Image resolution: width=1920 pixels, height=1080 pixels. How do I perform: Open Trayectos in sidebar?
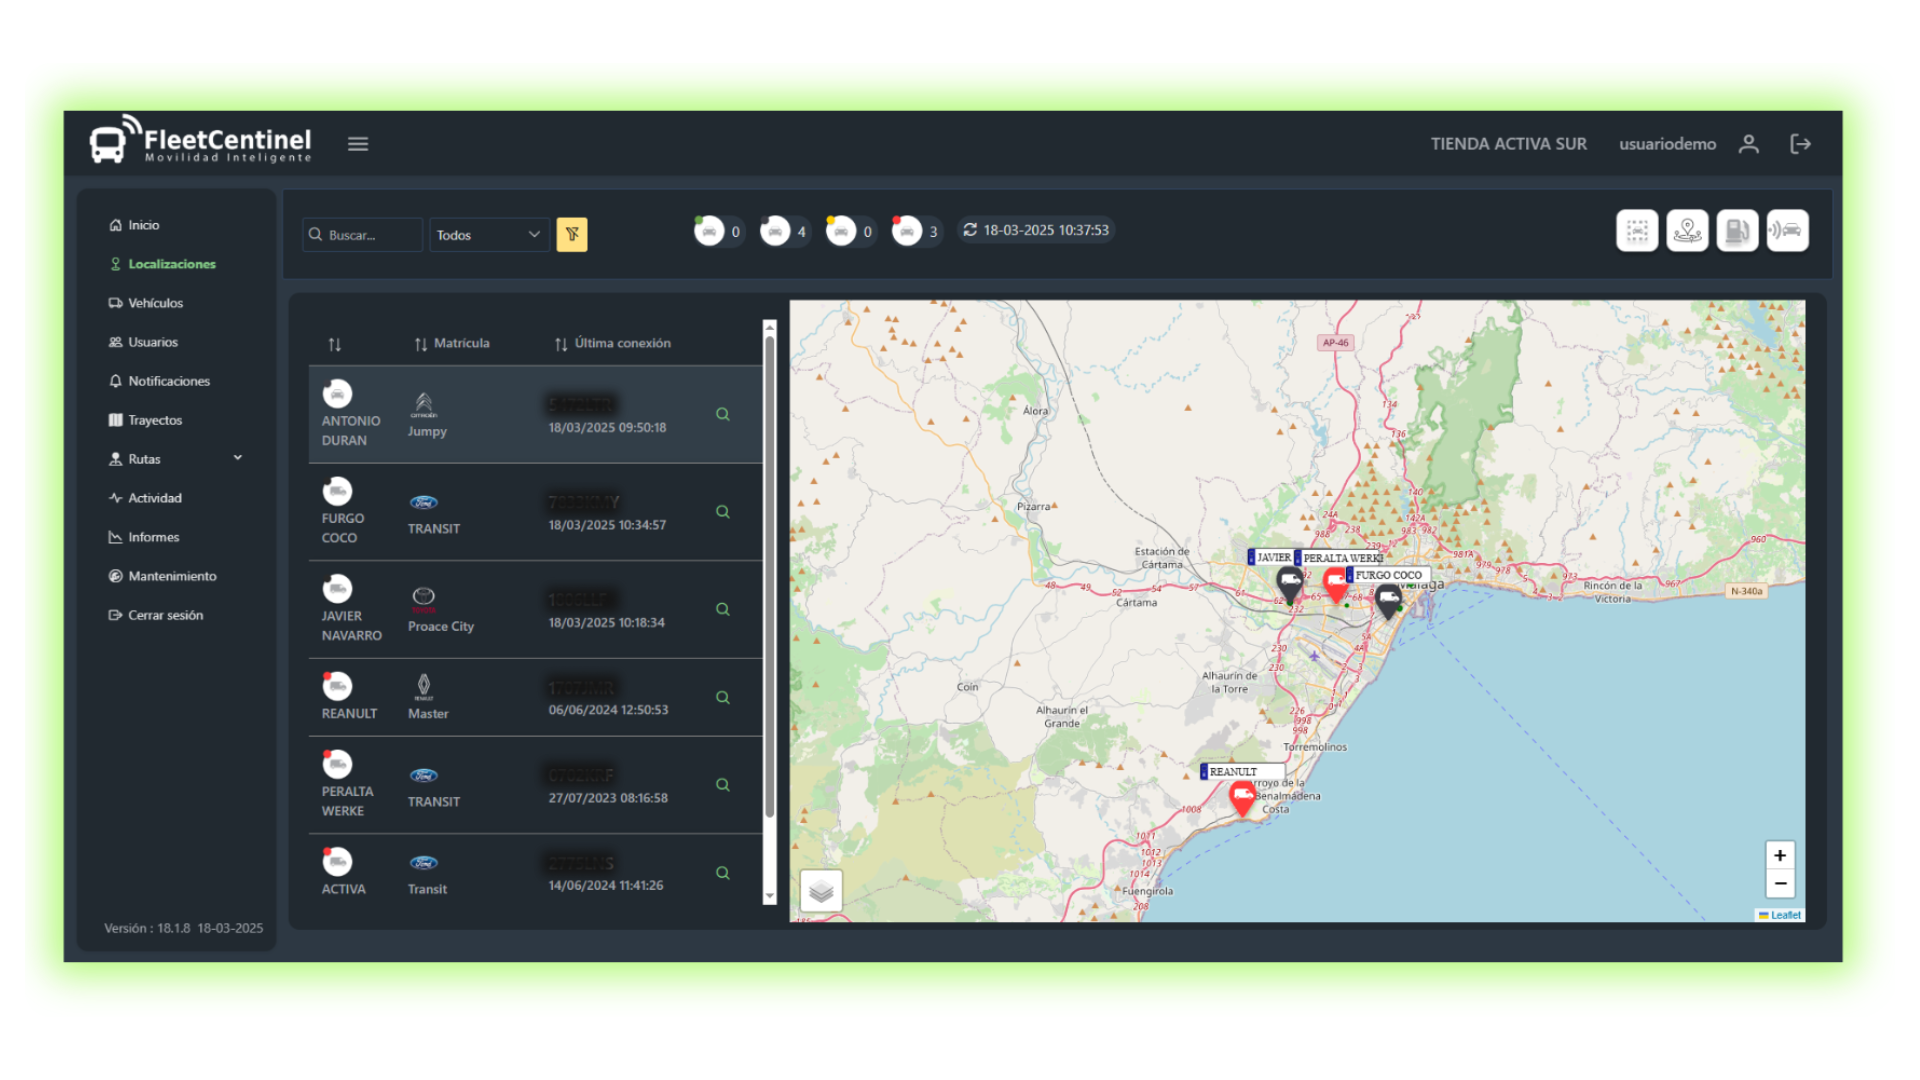(145, 420)
